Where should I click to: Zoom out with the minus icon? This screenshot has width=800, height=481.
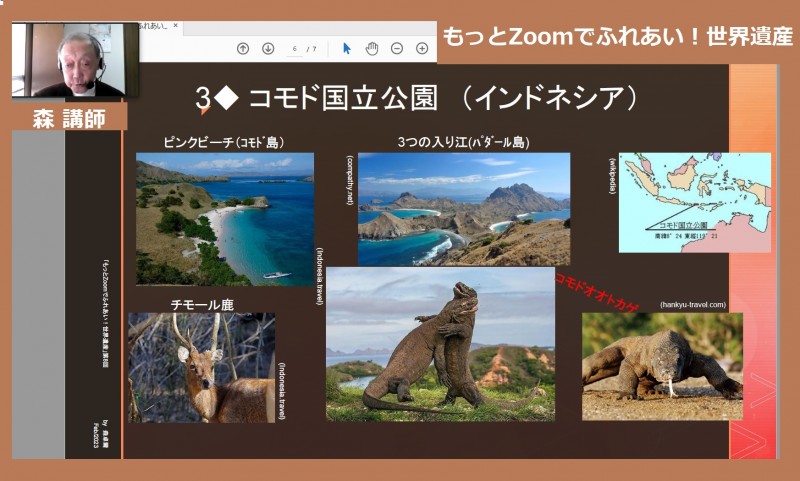(x=396, y=48)
